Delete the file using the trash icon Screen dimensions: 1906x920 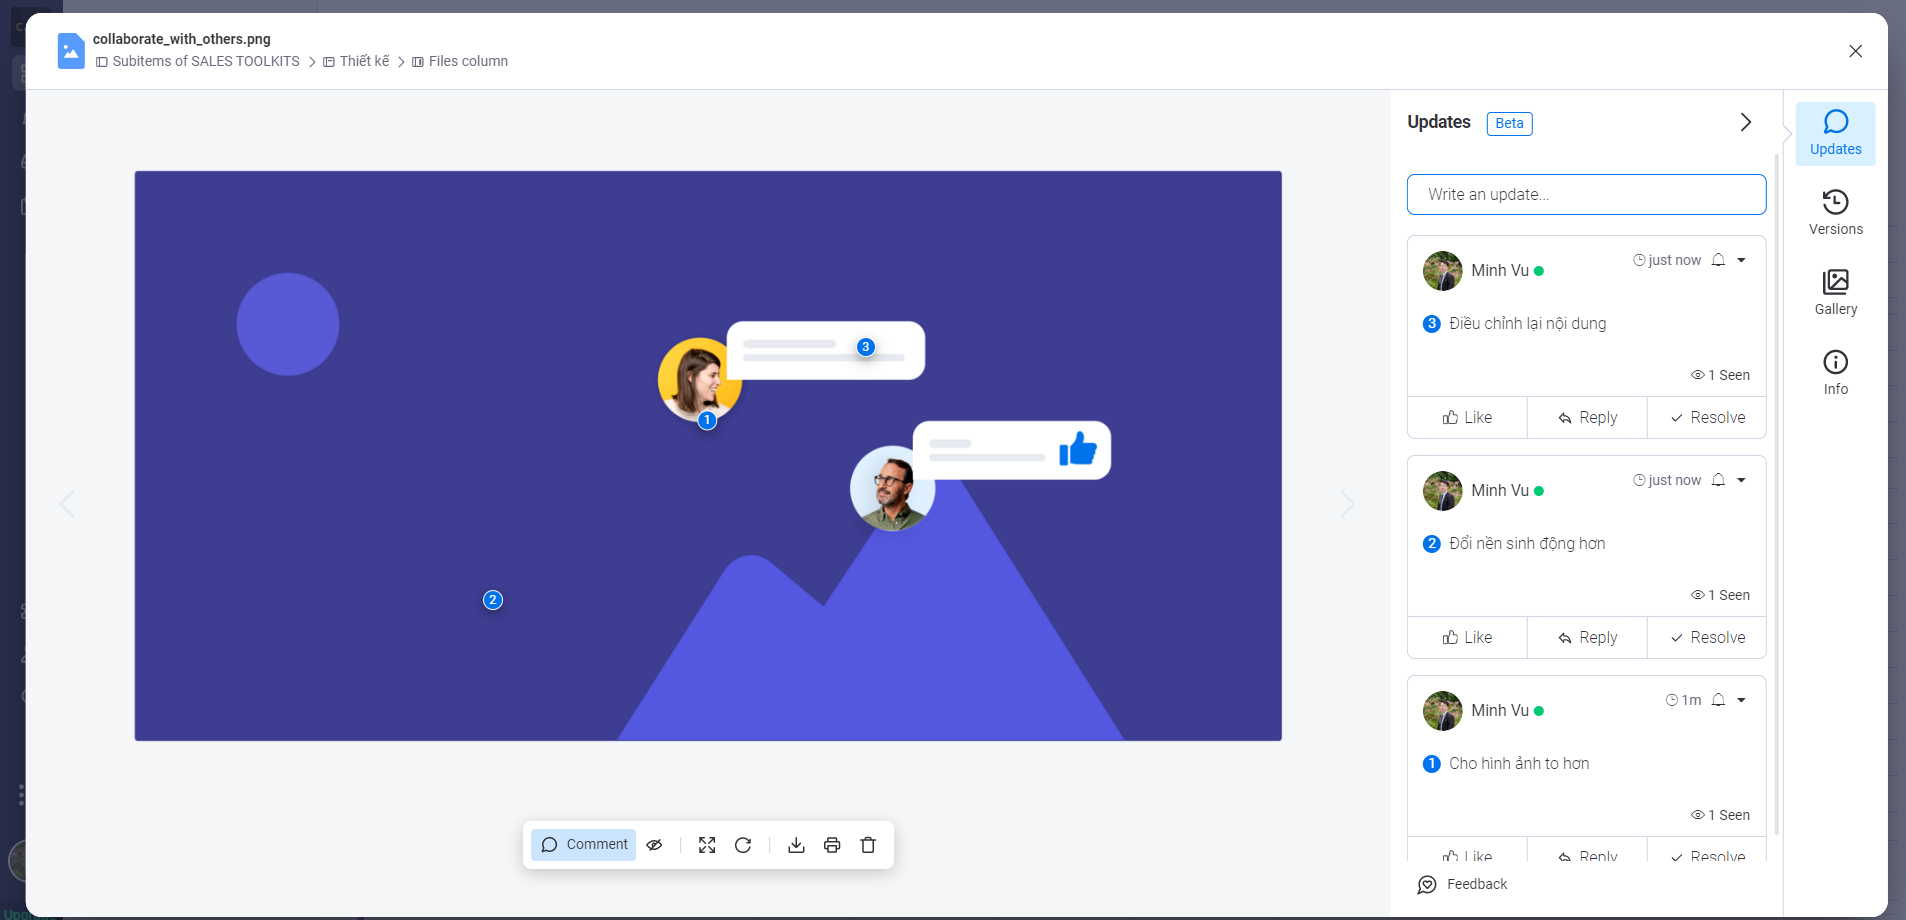[868, 845]
